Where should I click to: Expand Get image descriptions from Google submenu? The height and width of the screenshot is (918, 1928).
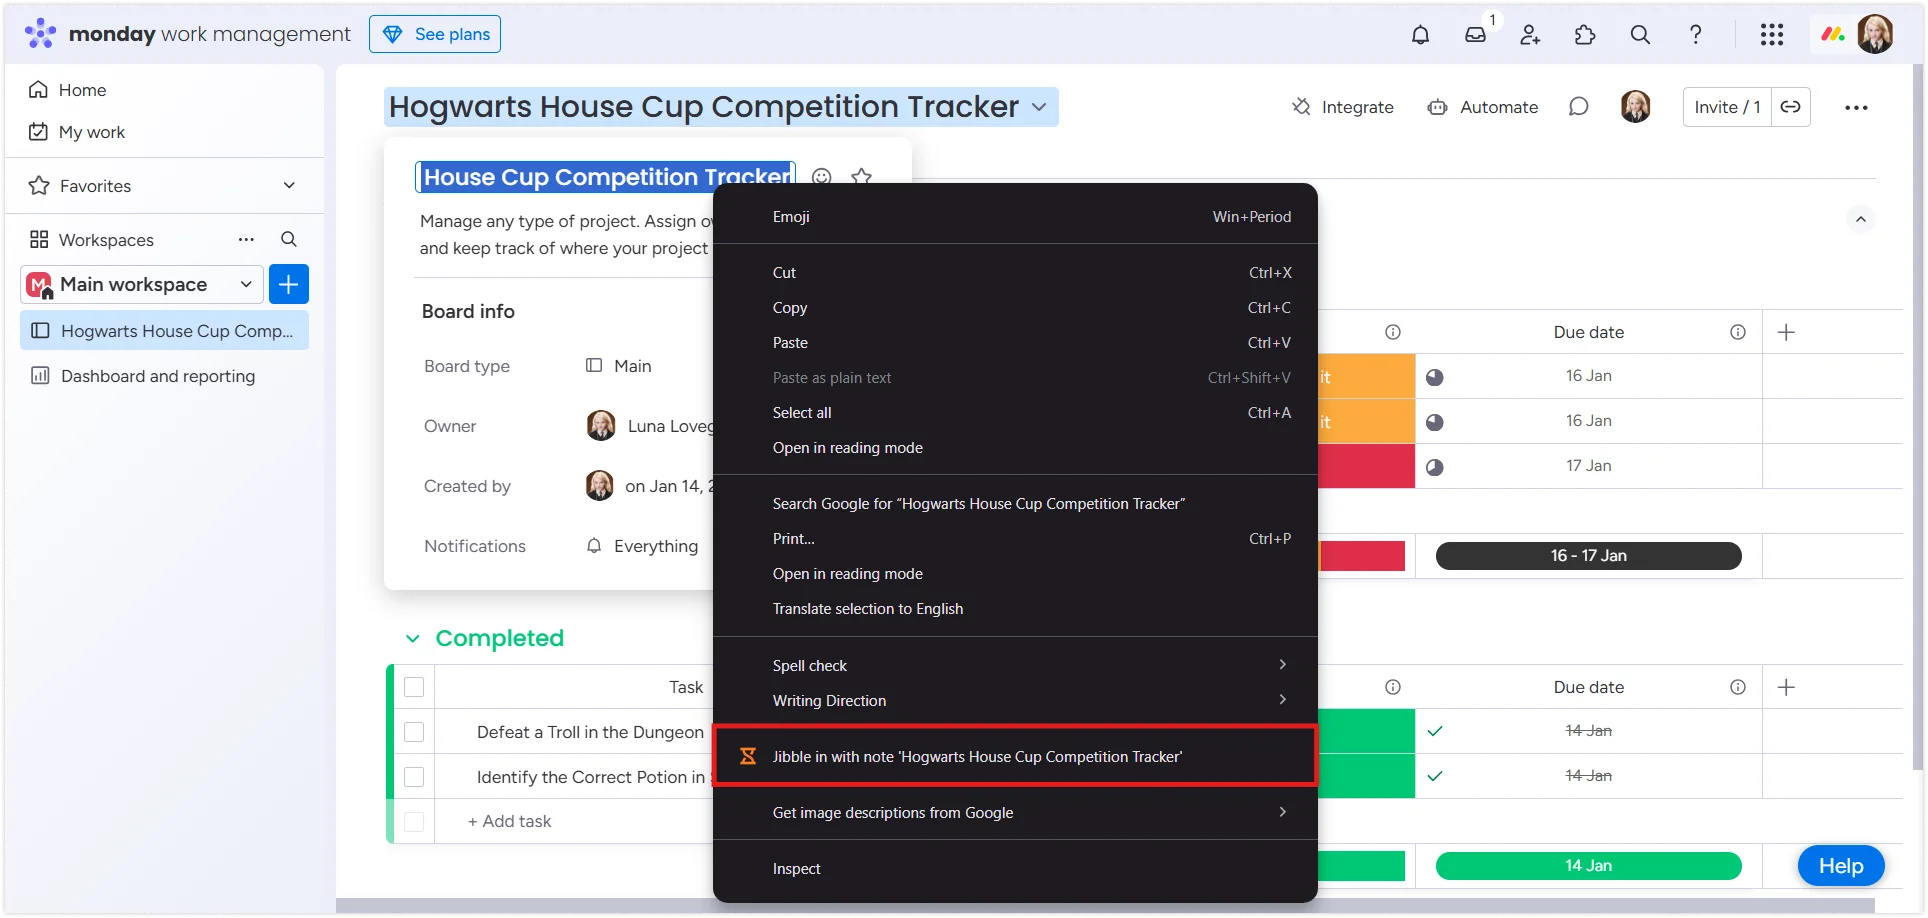coord(1015,812)
